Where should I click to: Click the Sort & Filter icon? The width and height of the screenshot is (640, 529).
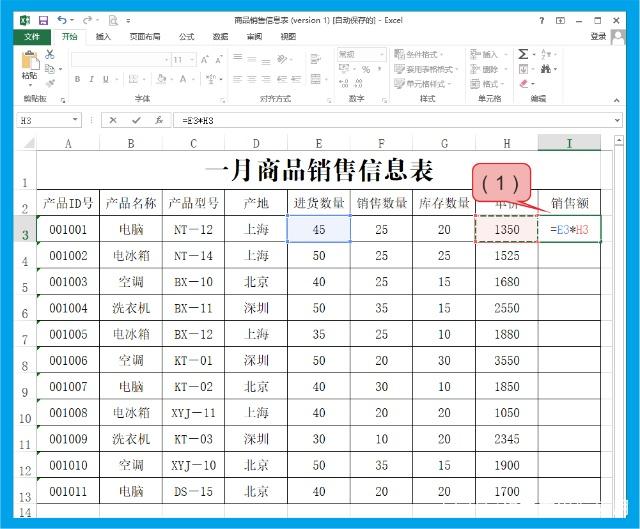pos(546,54)
